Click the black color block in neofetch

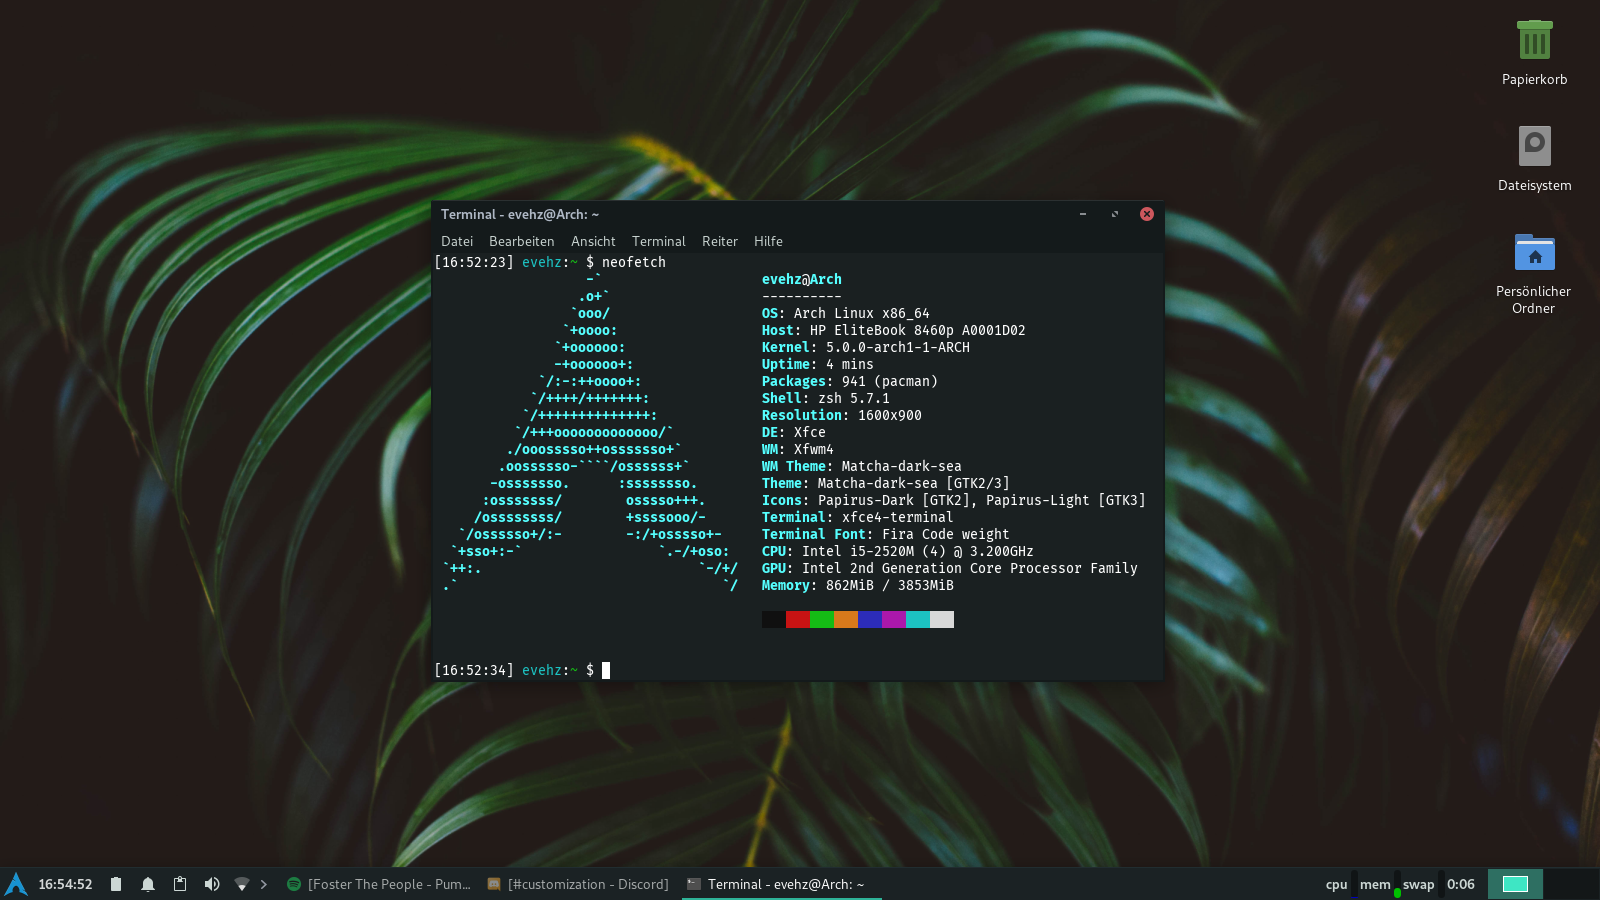point(774,619)
